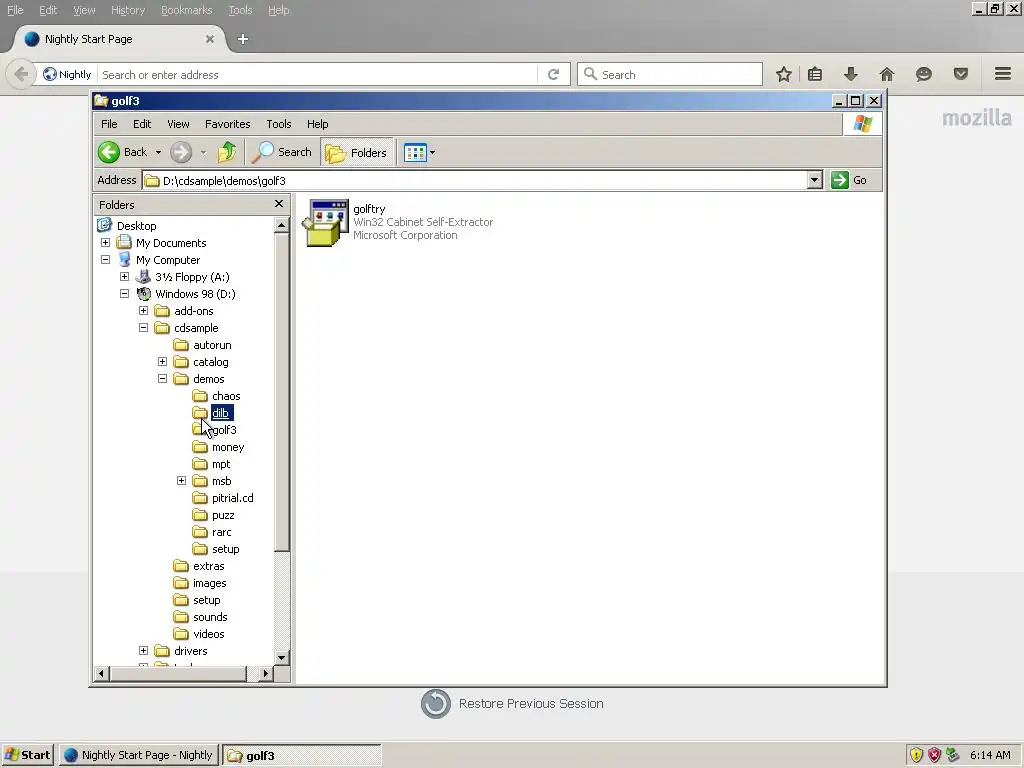The width and height of the screenshot is (1024, 768).
Task: Click folder tree scroll-right arrow
Action: click(265, 673)
